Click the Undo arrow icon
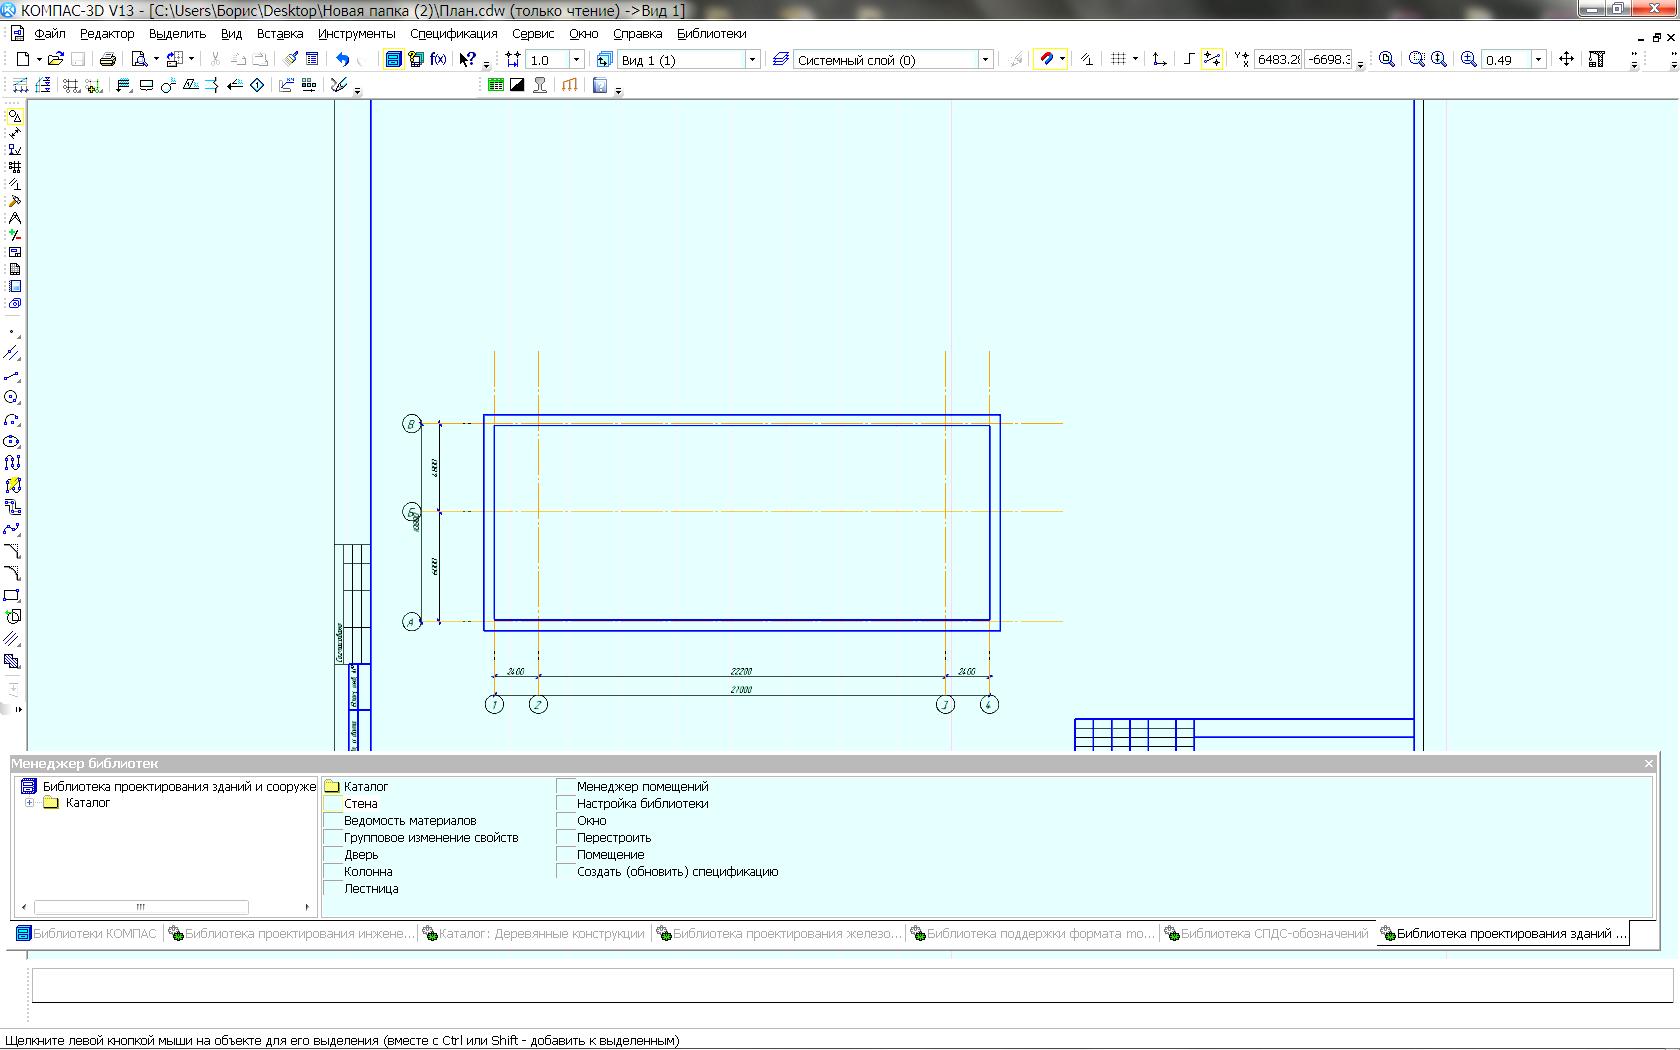This screenshot has width=1680, height=1050. (343, 60)
